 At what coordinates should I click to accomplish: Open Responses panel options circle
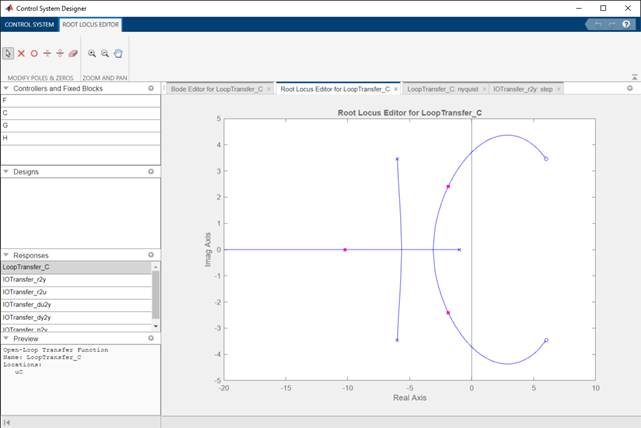(151, 255)
